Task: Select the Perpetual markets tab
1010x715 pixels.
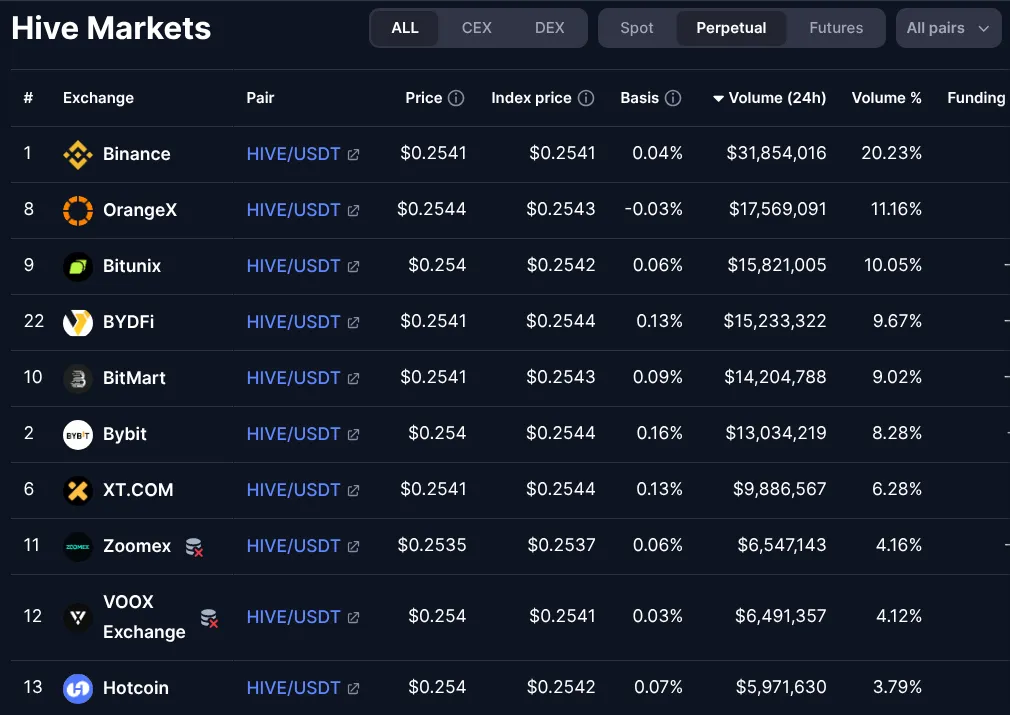Action: [731, 28]
